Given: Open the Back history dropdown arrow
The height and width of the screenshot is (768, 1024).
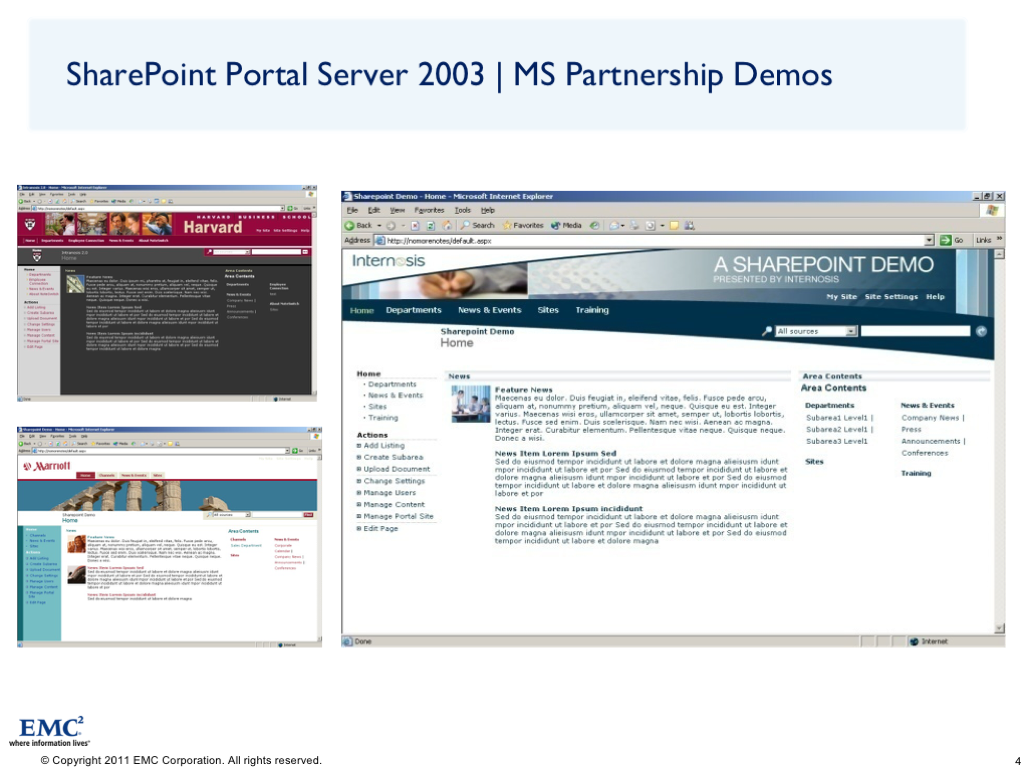Looking at the screenshot, I should pos(379,226).
